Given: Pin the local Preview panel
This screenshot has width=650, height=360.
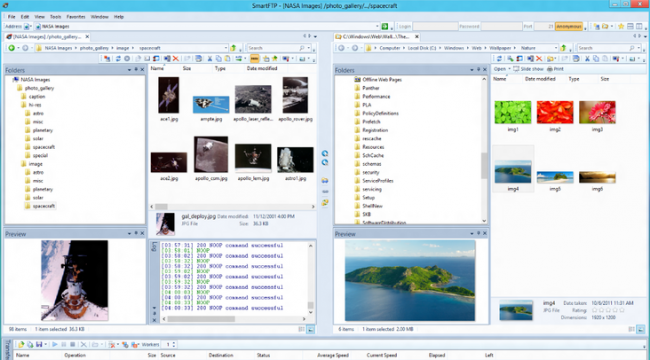Looking at the screenshot, I should 478,234.
